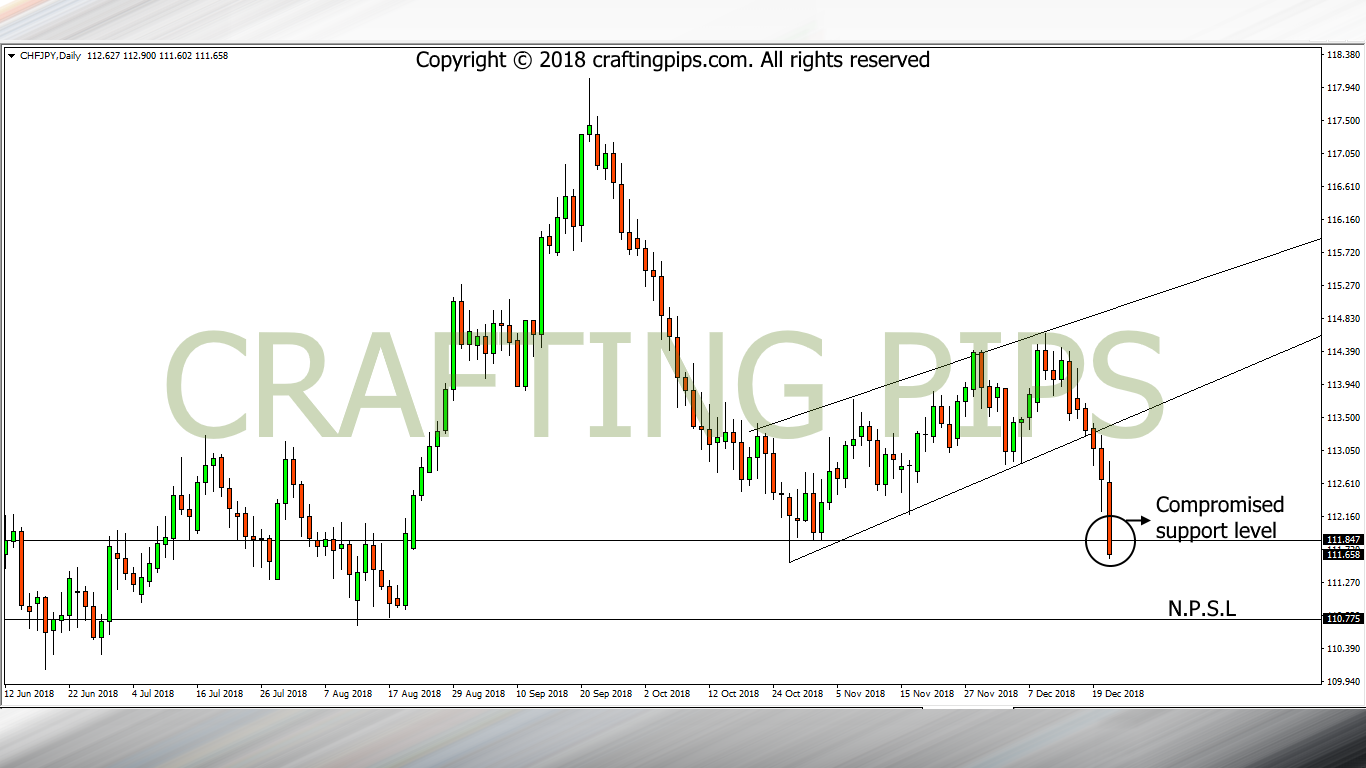Click the 24 Oct 2018 date label
This screenshot has height=768, width=1366.
pyautogui.click(x=798, y=693)
